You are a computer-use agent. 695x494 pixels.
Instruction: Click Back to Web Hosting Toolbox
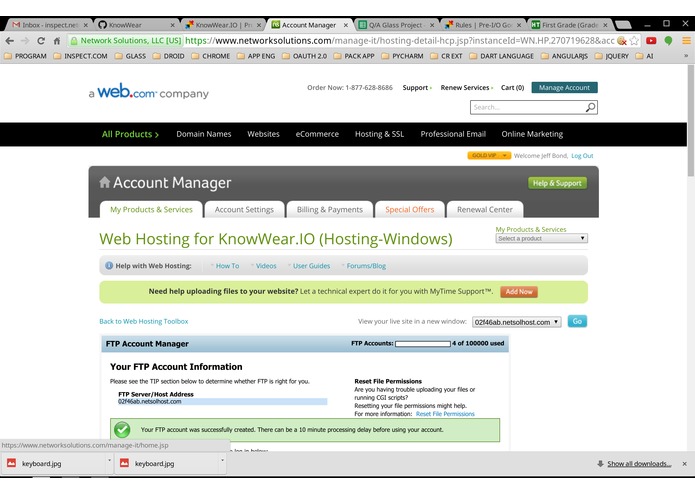point(144,321)
